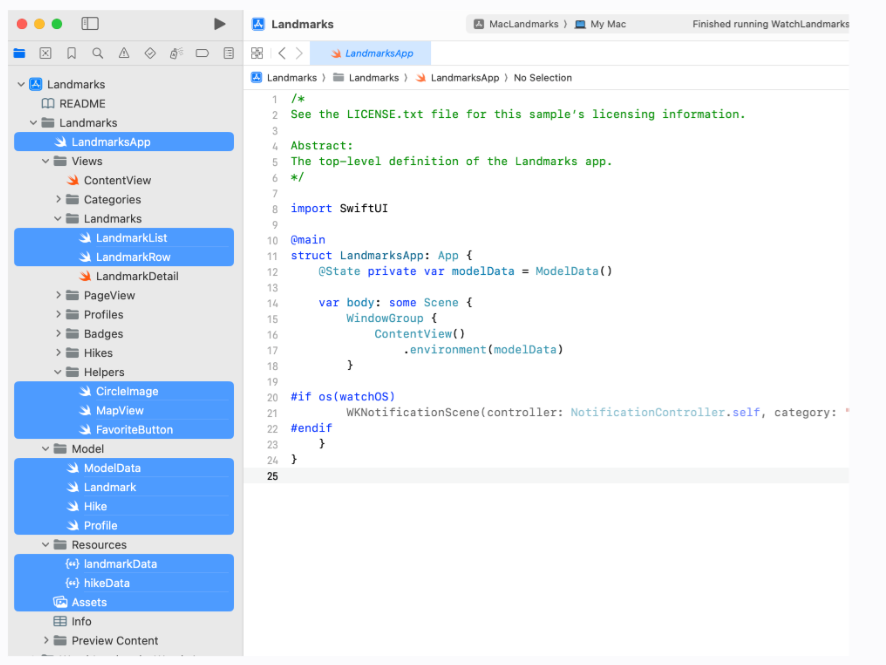
Task: Collapse the Helpers folder
Action: point(58,372)
